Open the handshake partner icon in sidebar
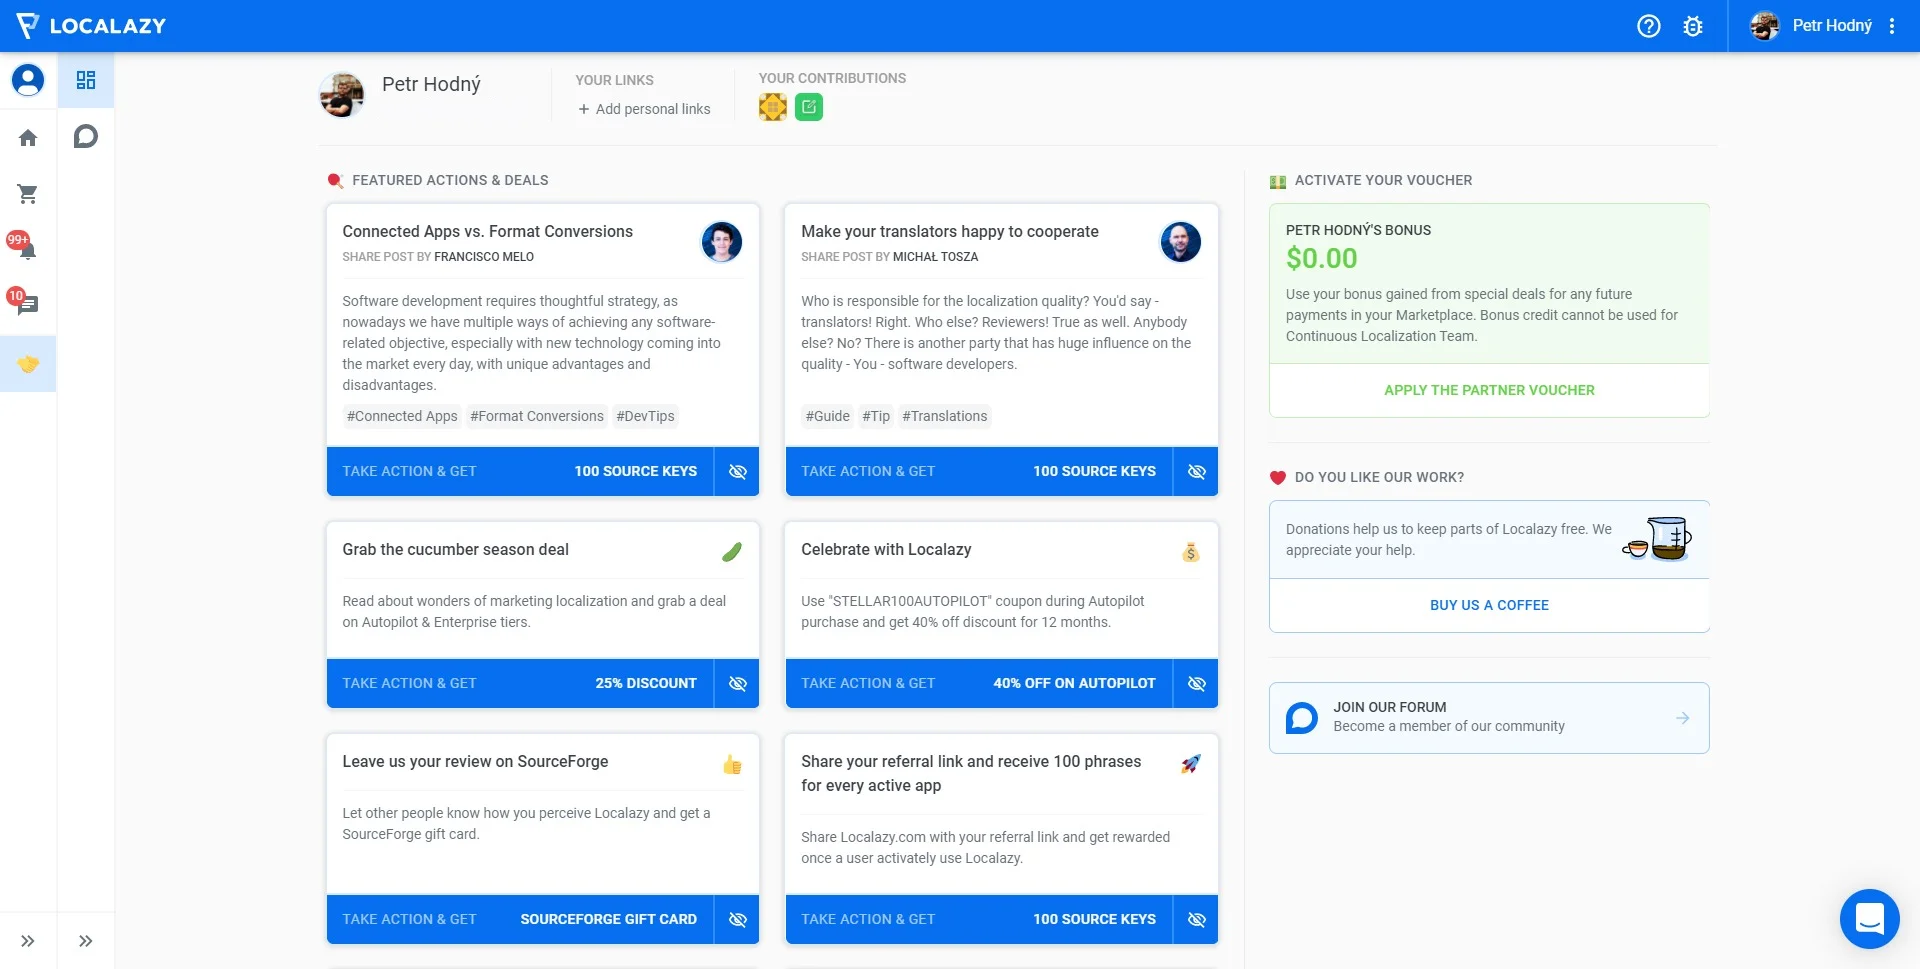The width and height of the screenshot is (1920, 969). 28,364
